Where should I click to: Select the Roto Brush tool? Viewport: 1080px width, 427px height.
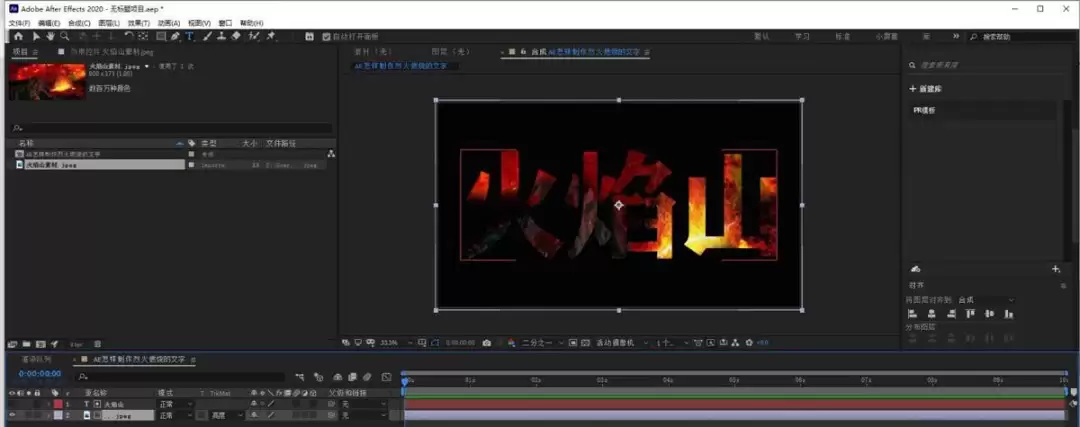pyautogui.click(x=254, y=37)
